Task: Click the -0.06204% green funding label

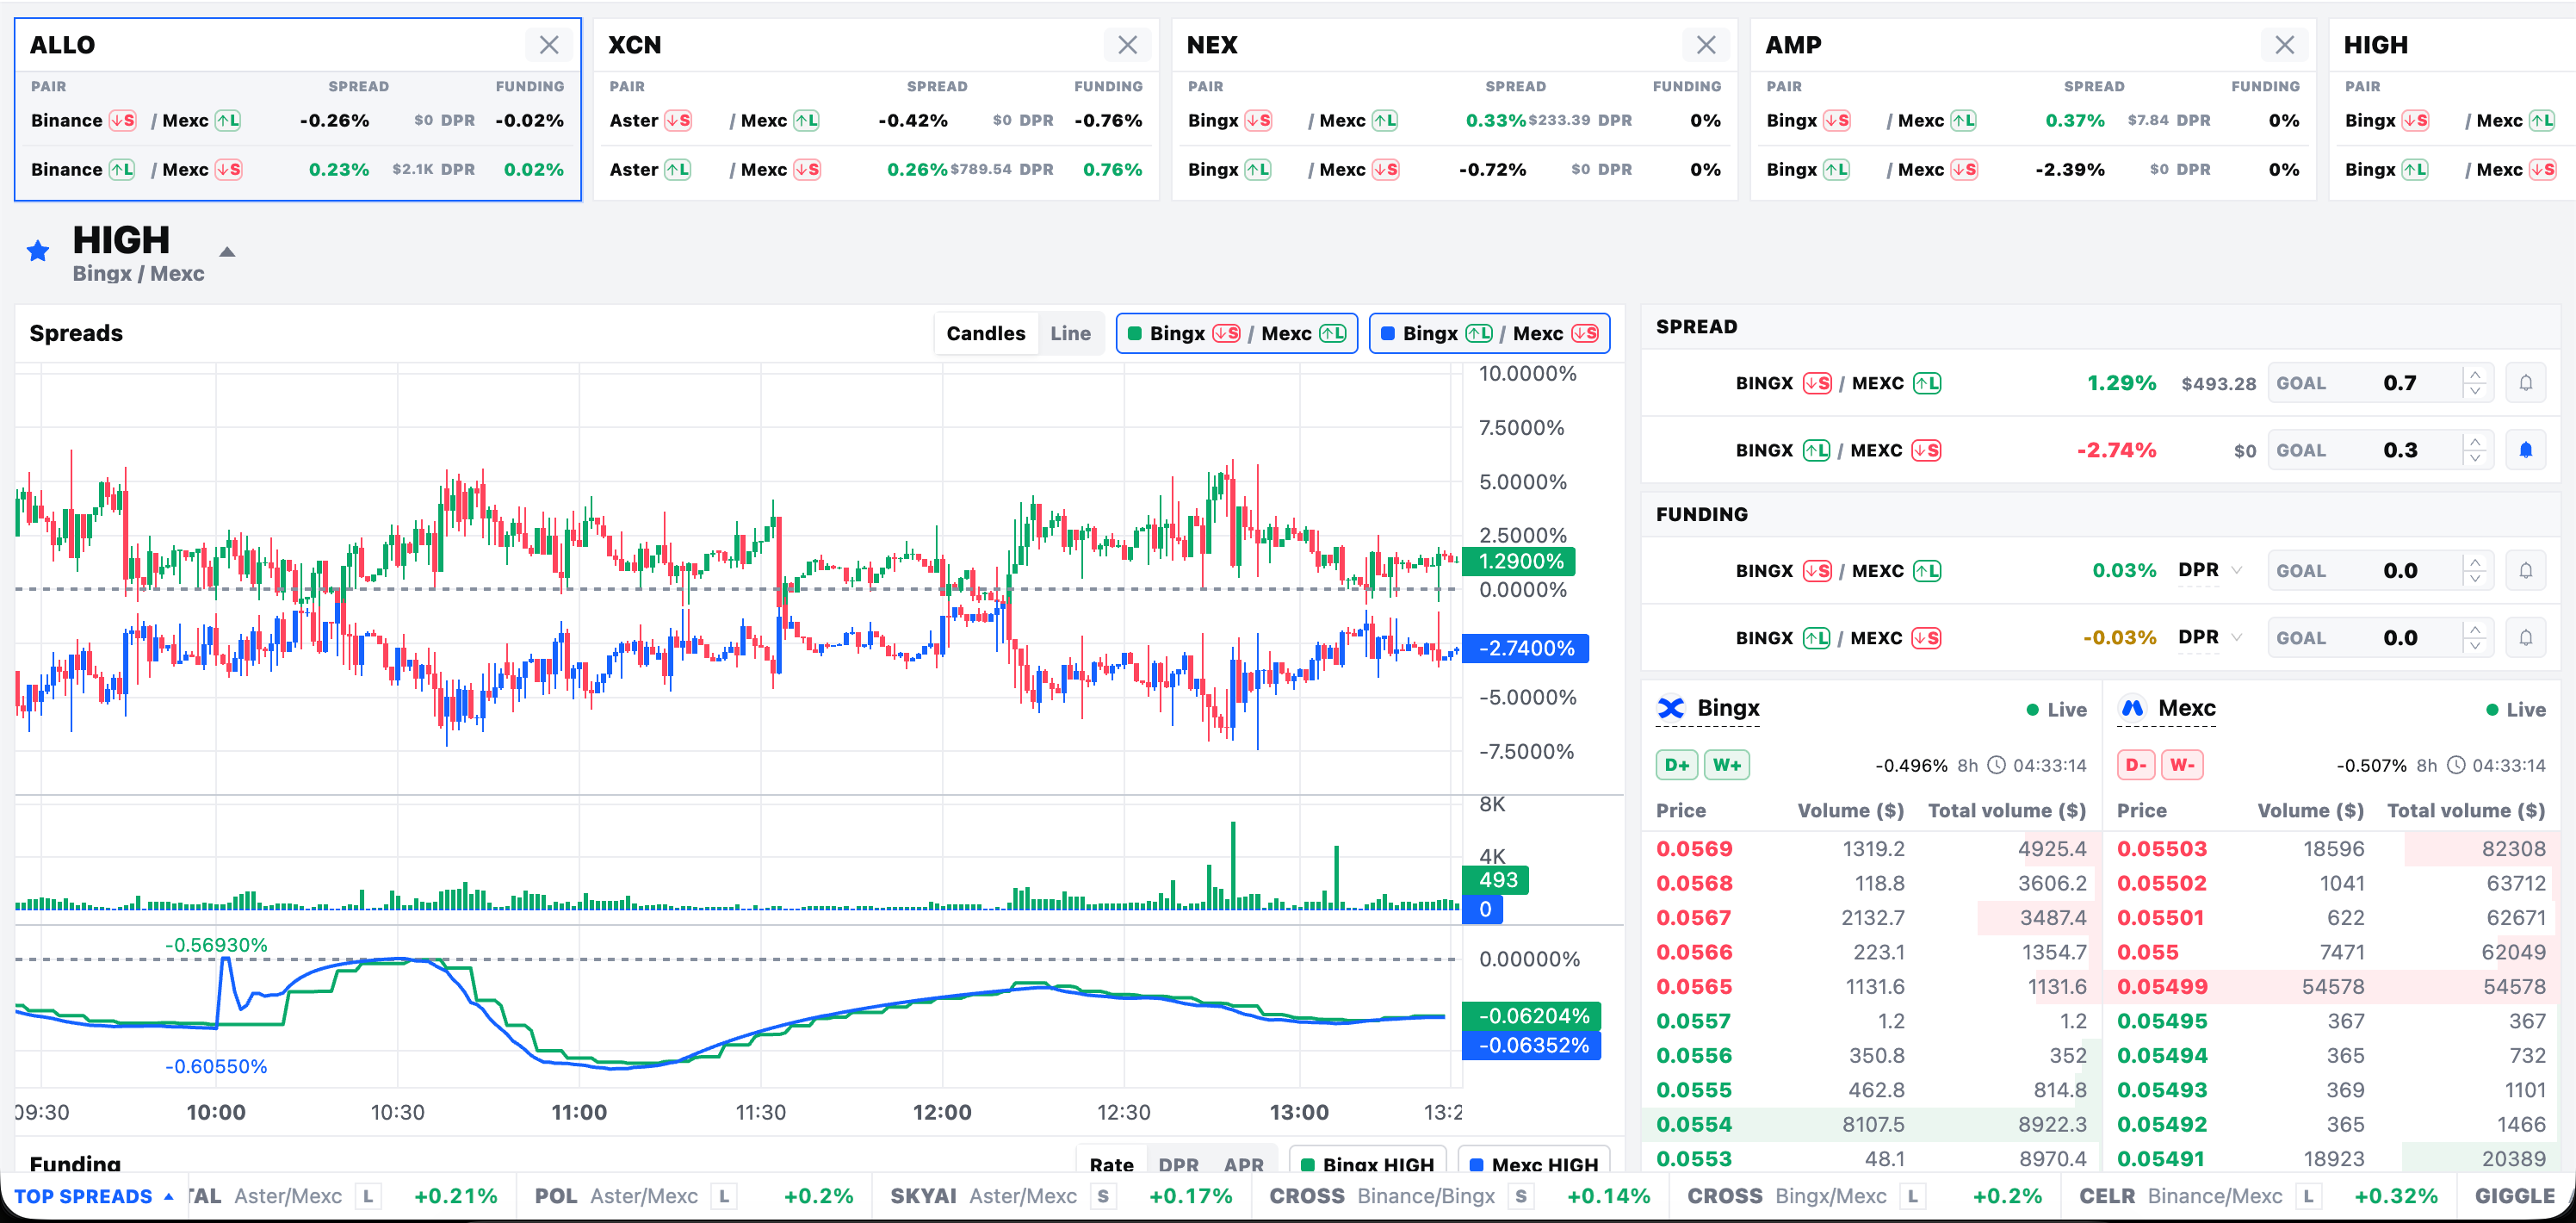Action: tap(1532, 1016)
